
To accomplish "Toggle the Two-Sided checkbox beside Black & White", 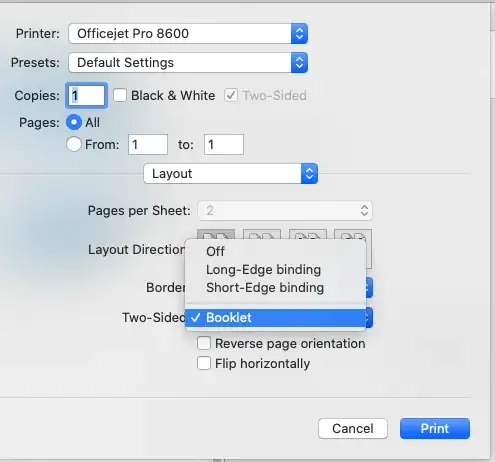I will pyautogui.click(x=231, y=96).
